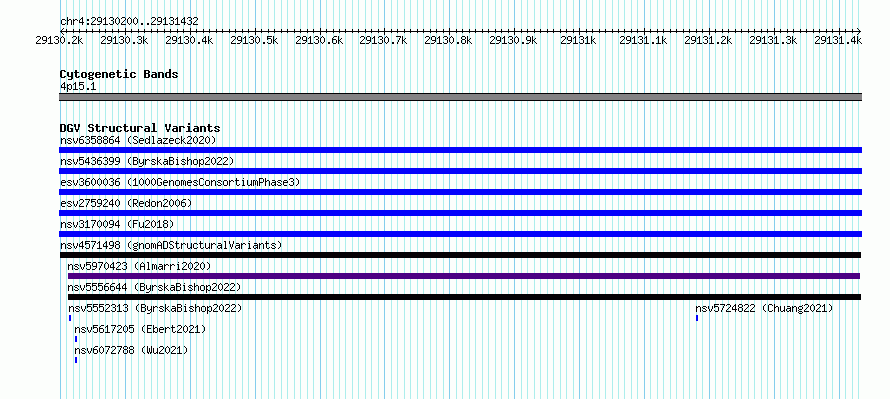Click the DGV Structural Variants track title
This screenshot has width=890, height=399.
[x=140, y=128]
